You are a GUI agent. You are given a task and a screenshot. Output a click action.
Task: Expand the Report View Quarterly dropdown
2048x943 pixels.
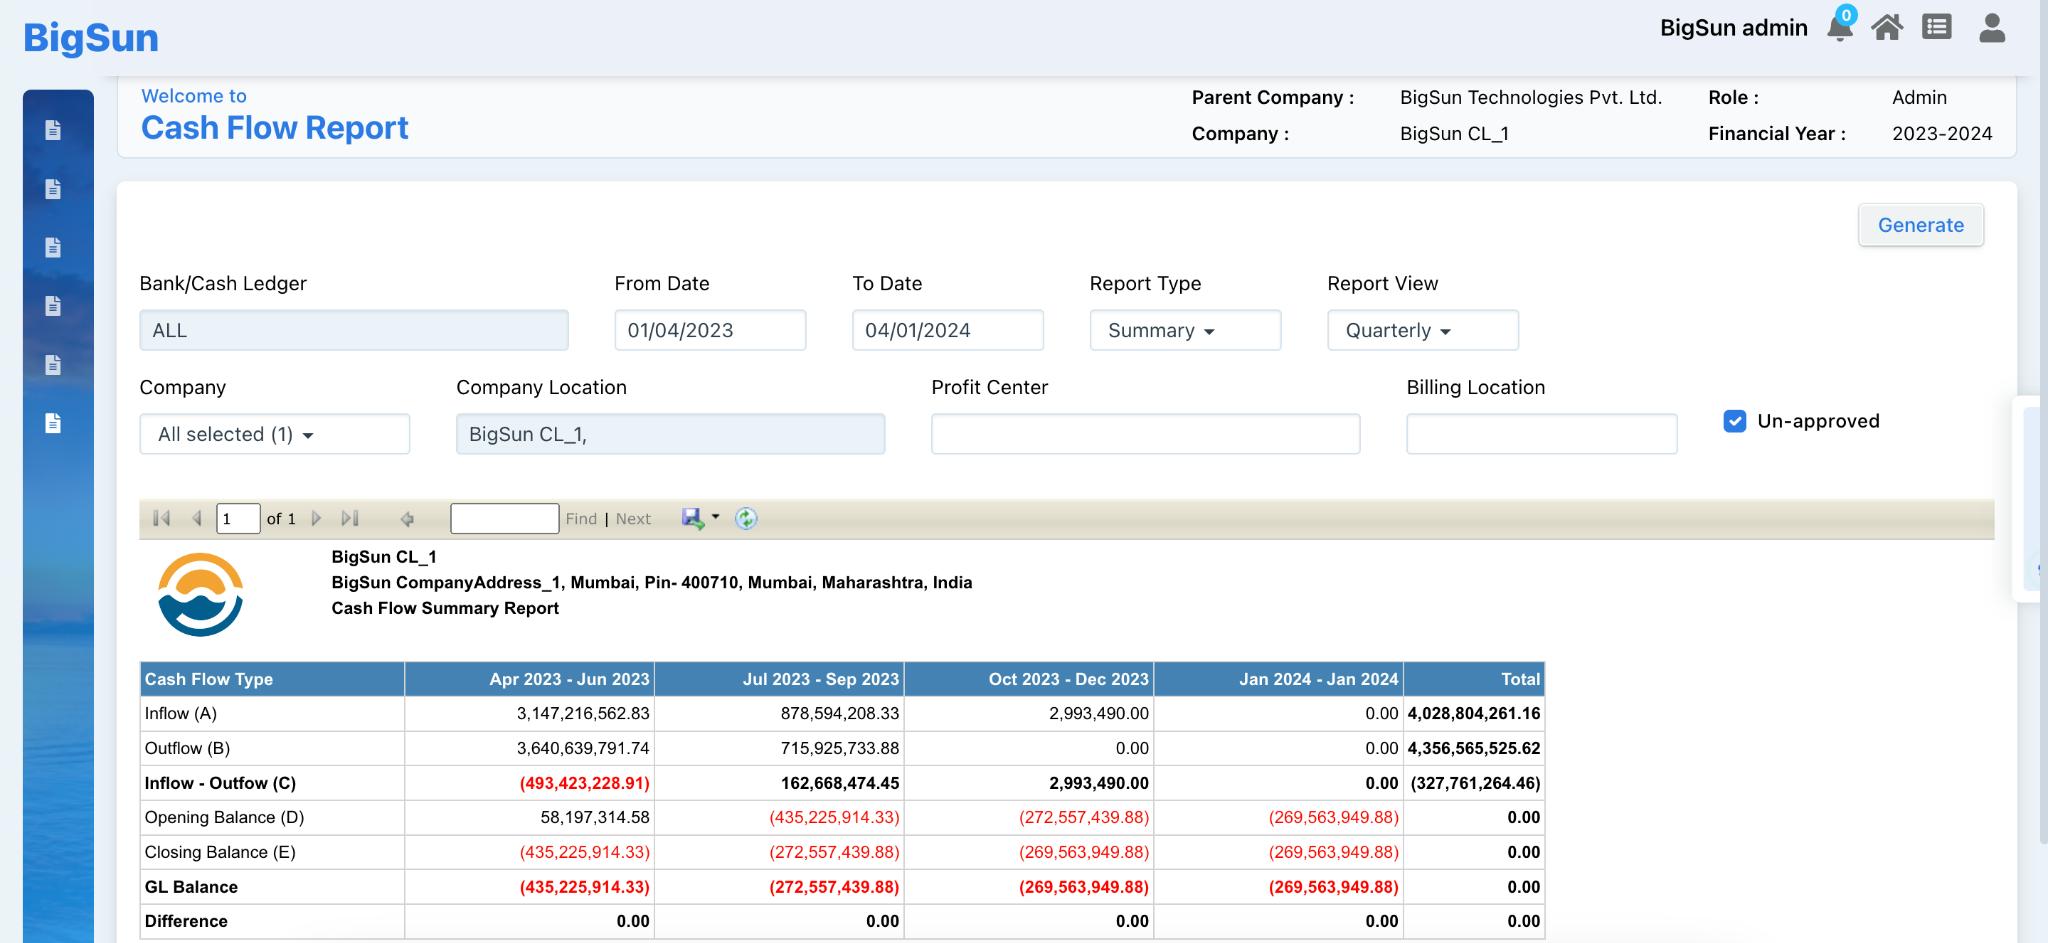pyautogui.click(x=1422, y=330)
